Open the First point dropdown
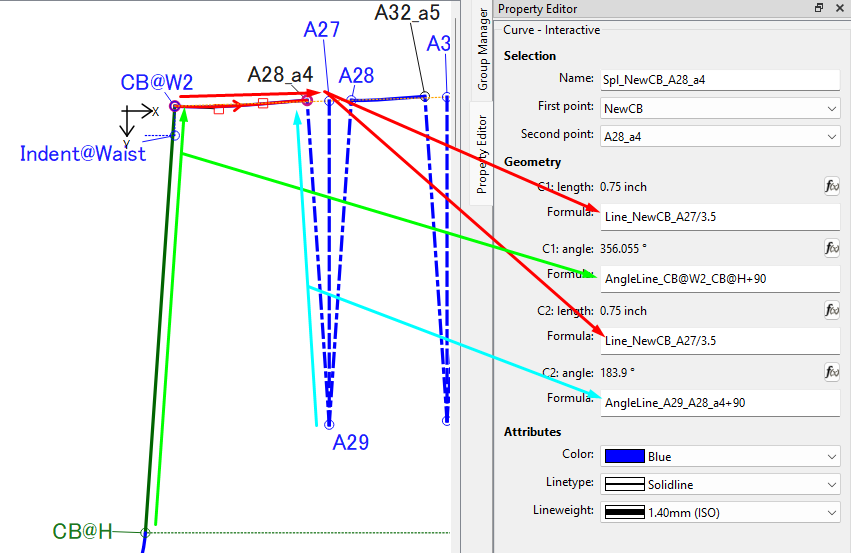Image resolution: width=851 pixels, height=553 pixels. pyautogui.click(x=720, y=109)
